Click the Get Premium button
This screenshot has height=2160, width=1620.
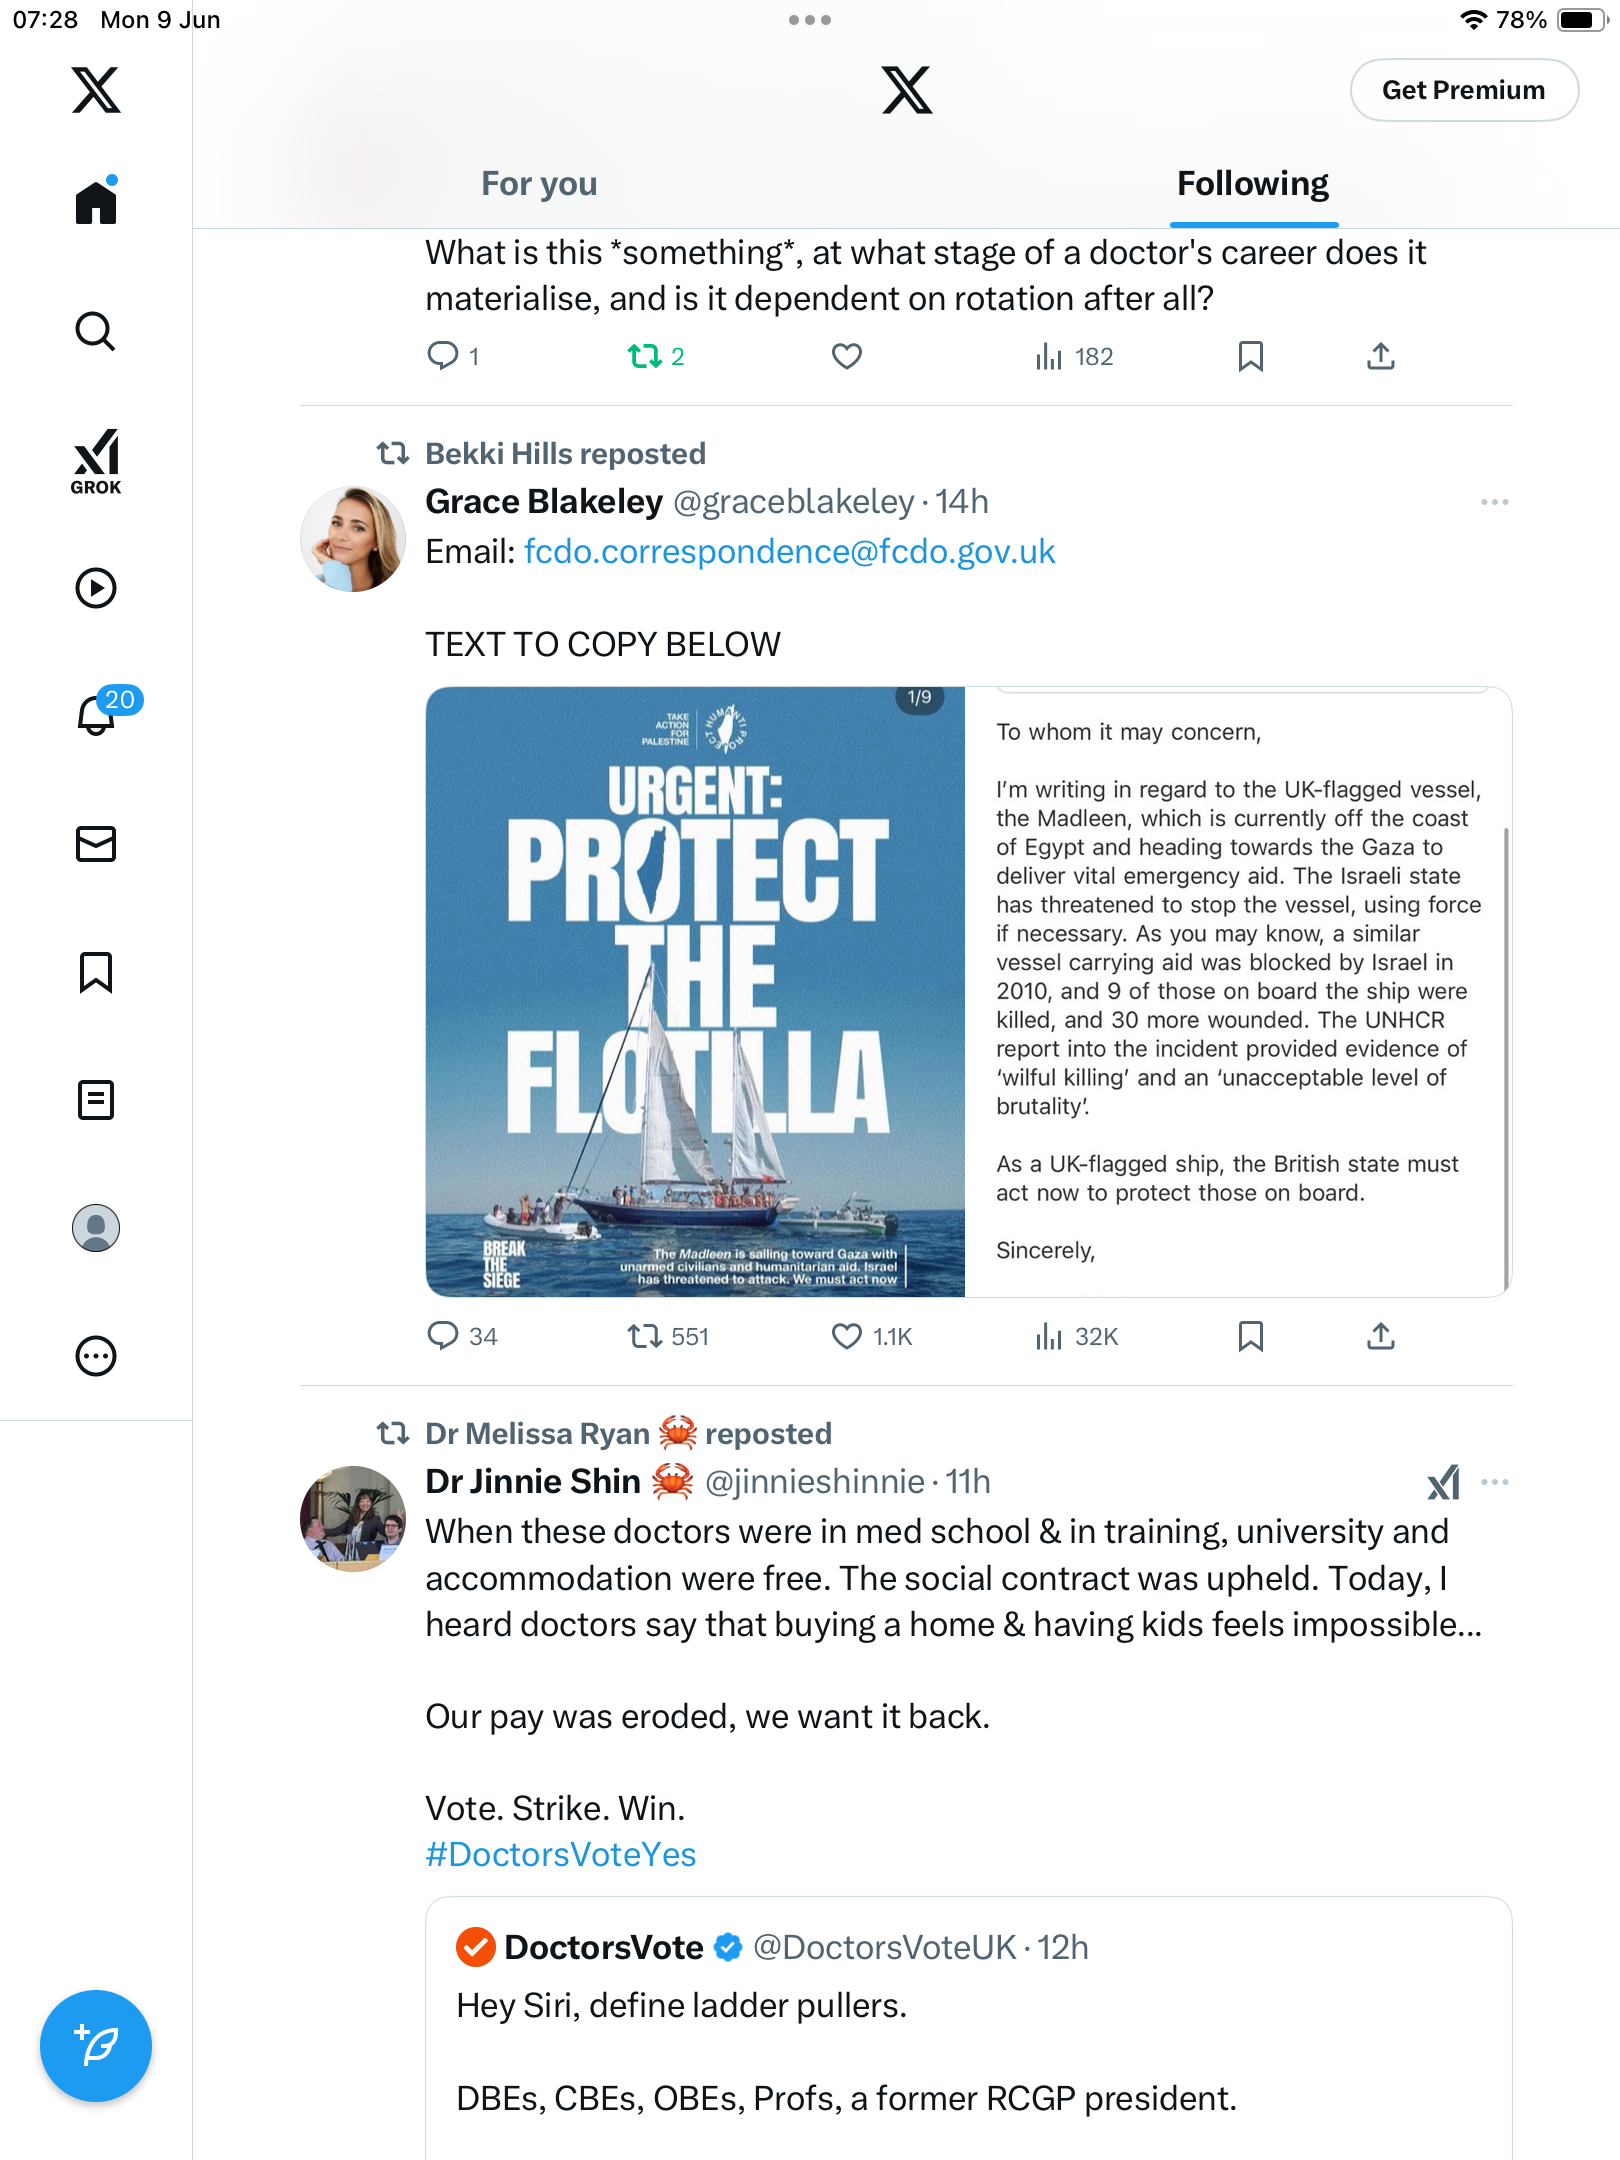click(x=1464, y=90)
